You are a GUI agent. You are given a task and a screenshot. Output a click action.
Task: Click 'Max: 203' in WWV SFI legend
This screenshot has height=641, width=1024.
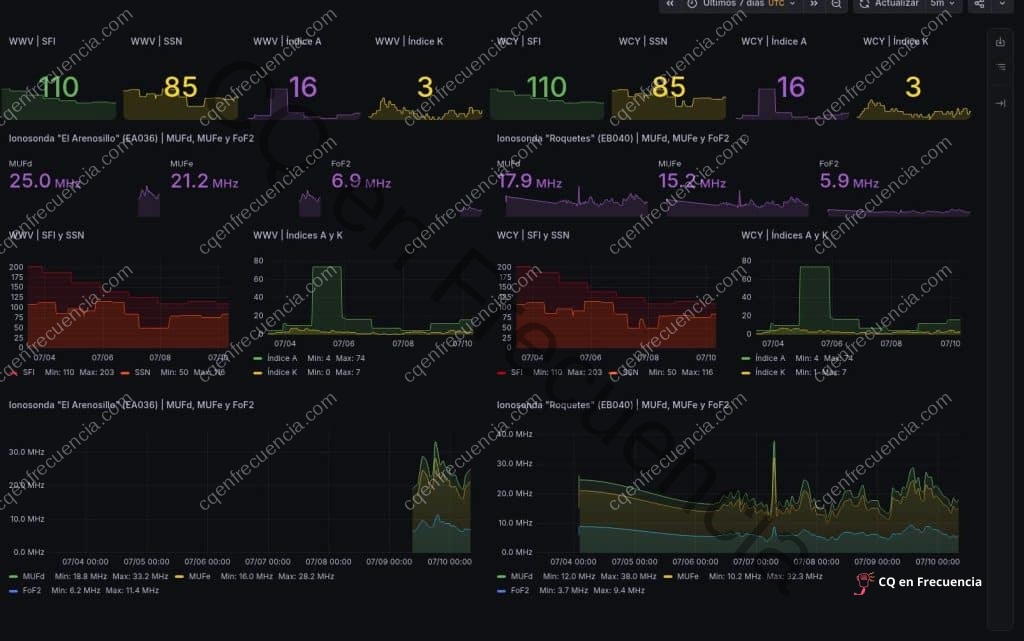pyautogui.click(x=97, y=372)
